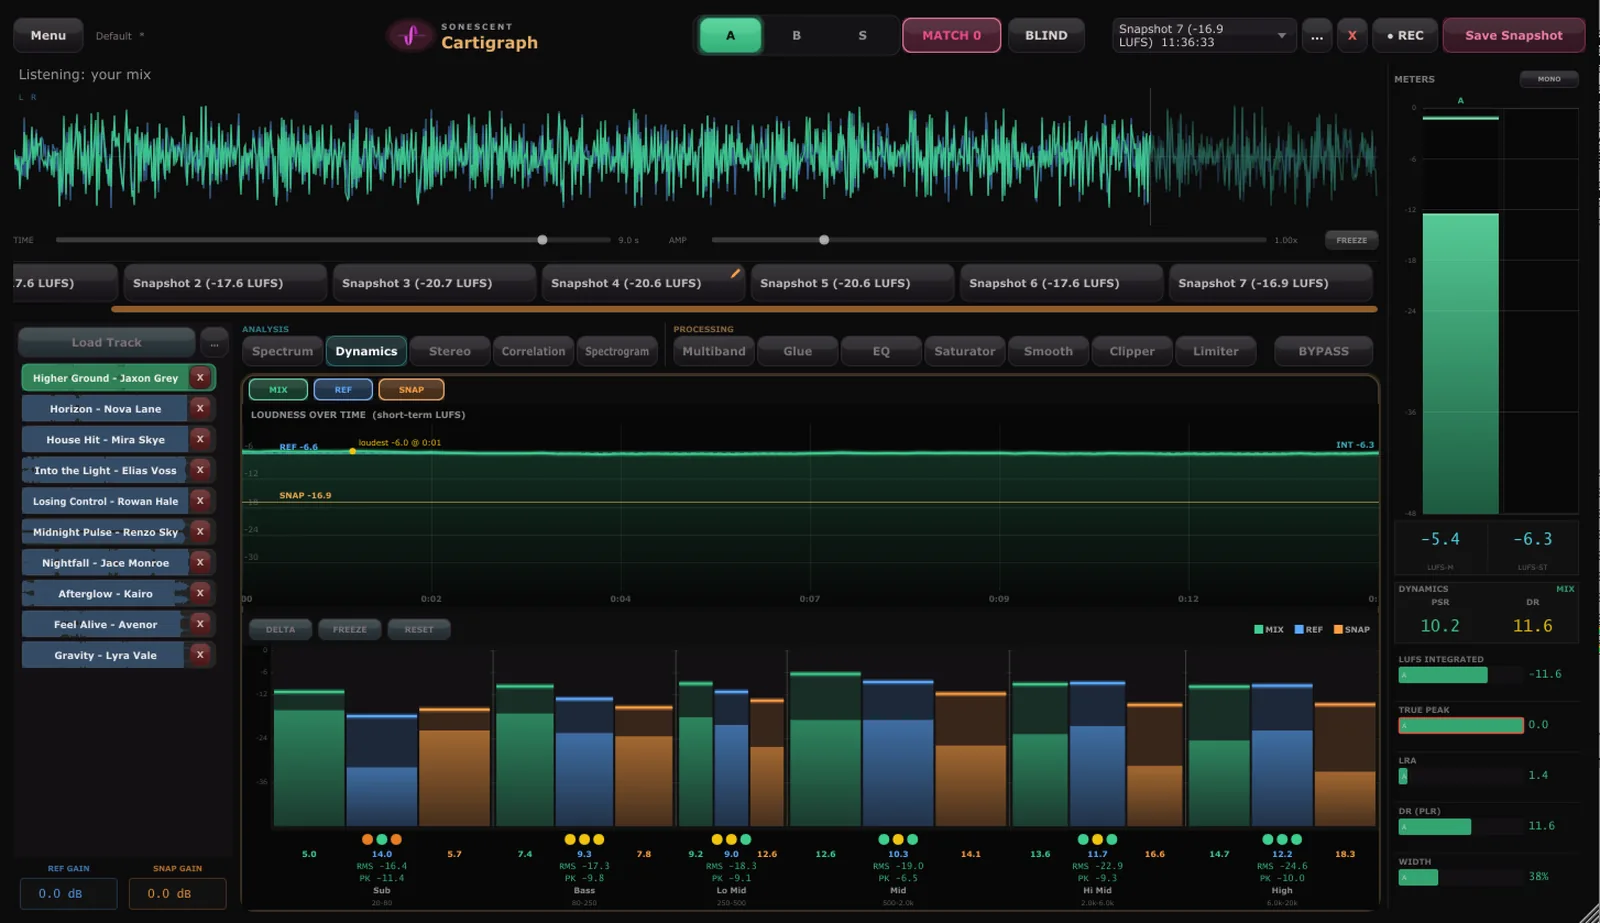Click the Cartigraph logo icon

pyautogui.click(x=409, y=35)
